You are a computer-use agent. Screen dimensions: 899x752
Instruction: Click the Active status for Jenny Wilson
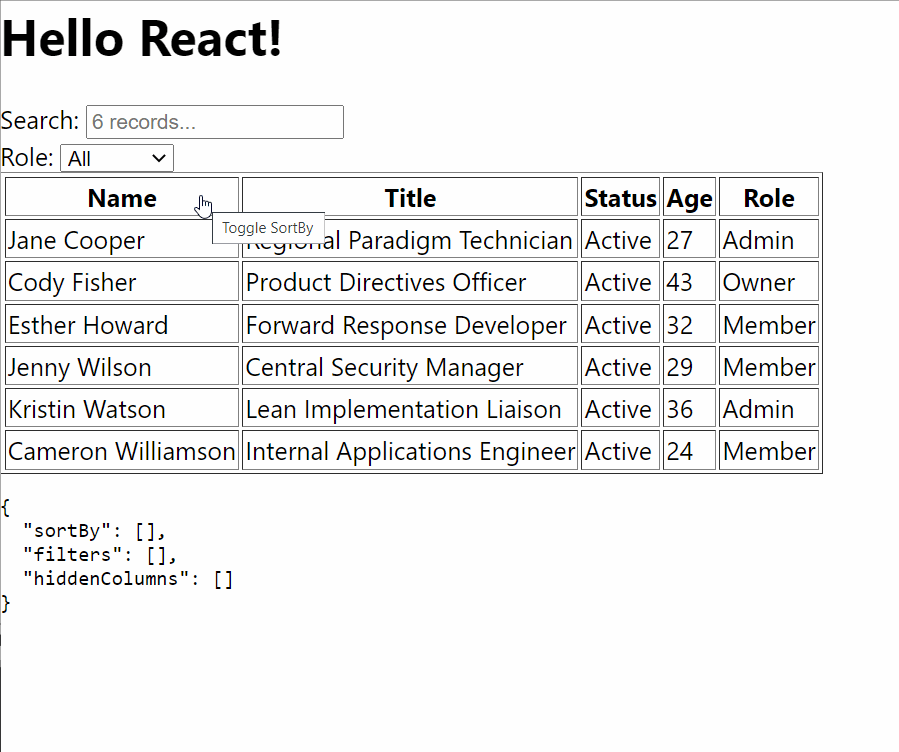620,366
